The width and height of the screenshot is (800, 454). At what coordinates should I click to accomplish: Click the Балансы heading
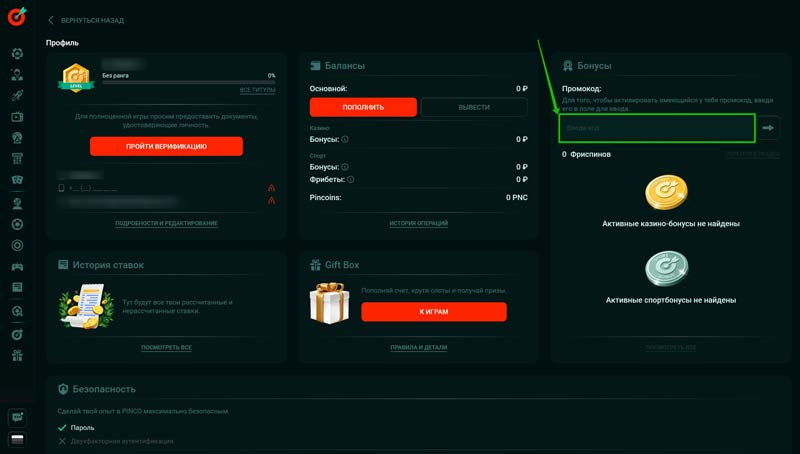tap(345, 66)
